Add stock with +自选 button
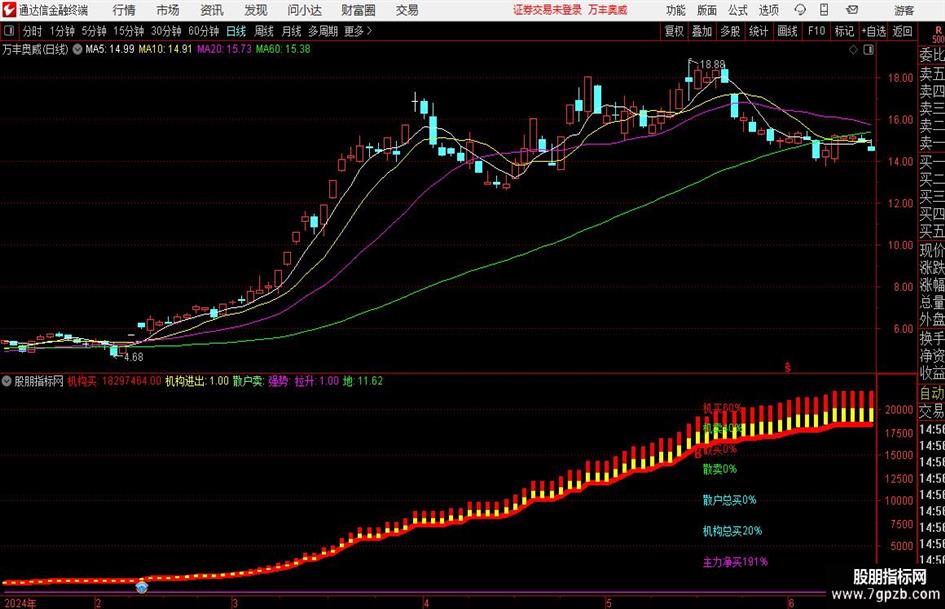This screenshot has height=609, width=945. pos(873,31)
